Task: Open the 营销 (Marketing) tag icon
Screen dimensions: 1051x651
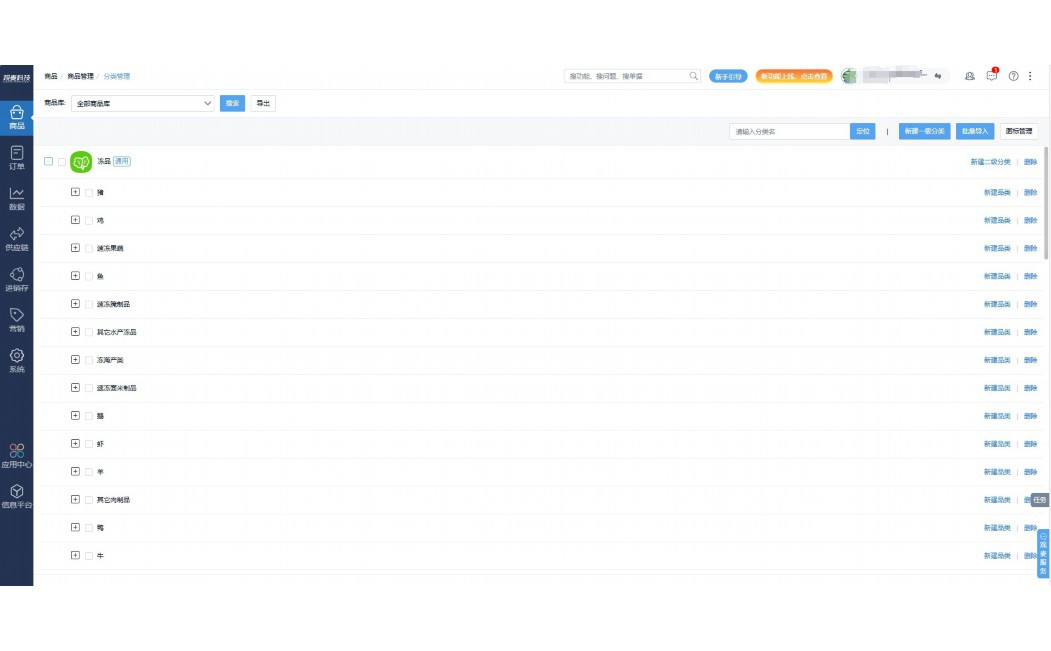Action: (16, 320)
